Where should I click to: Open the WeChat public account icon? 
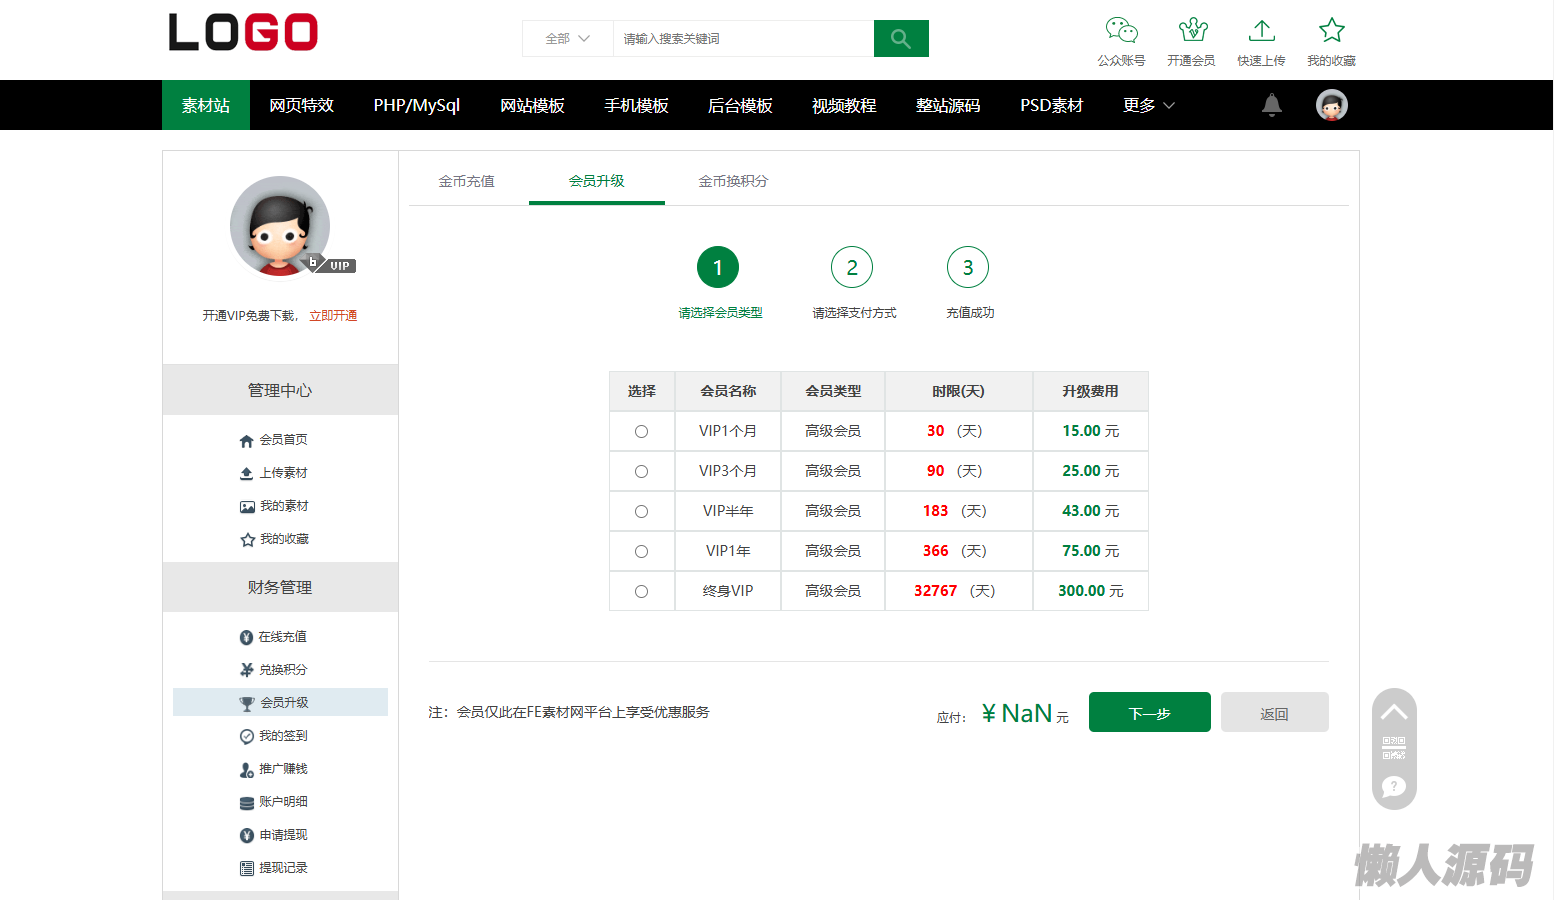(x=1121, y=31)
